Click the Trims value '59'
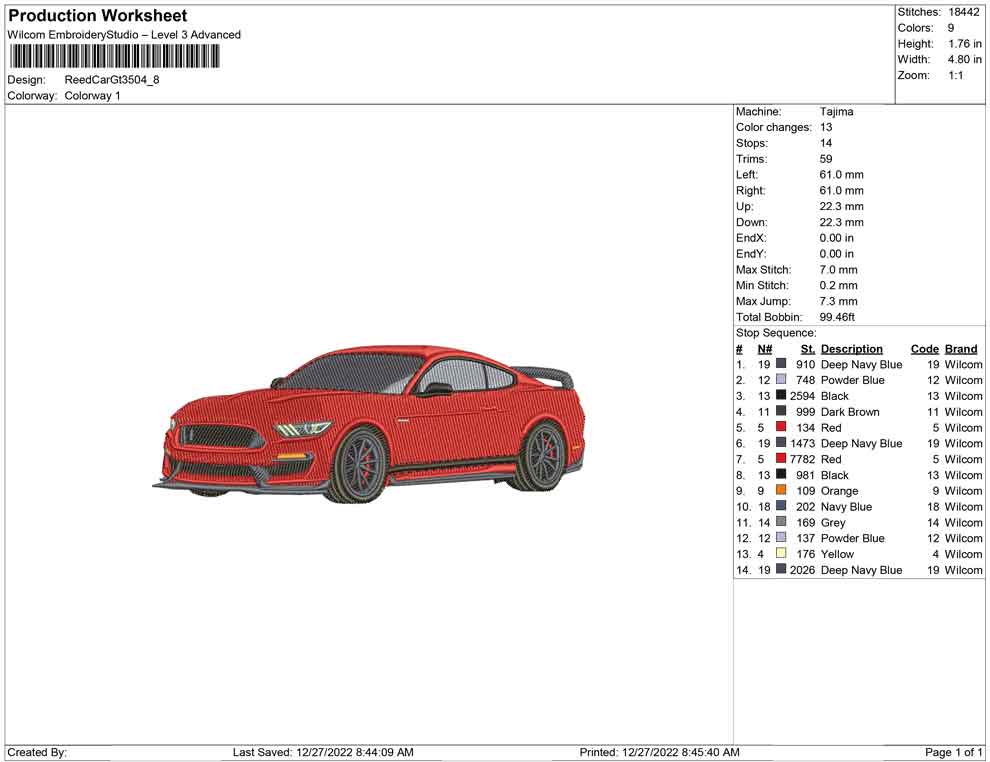This screenshot has height=762, width=990. [826, 159]
